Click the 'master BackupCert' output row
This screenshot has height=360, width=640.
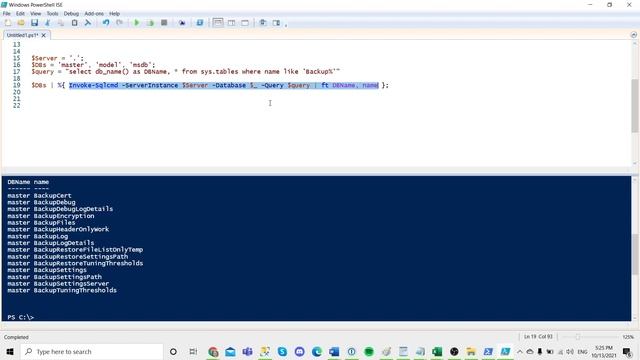pos(39,196)
